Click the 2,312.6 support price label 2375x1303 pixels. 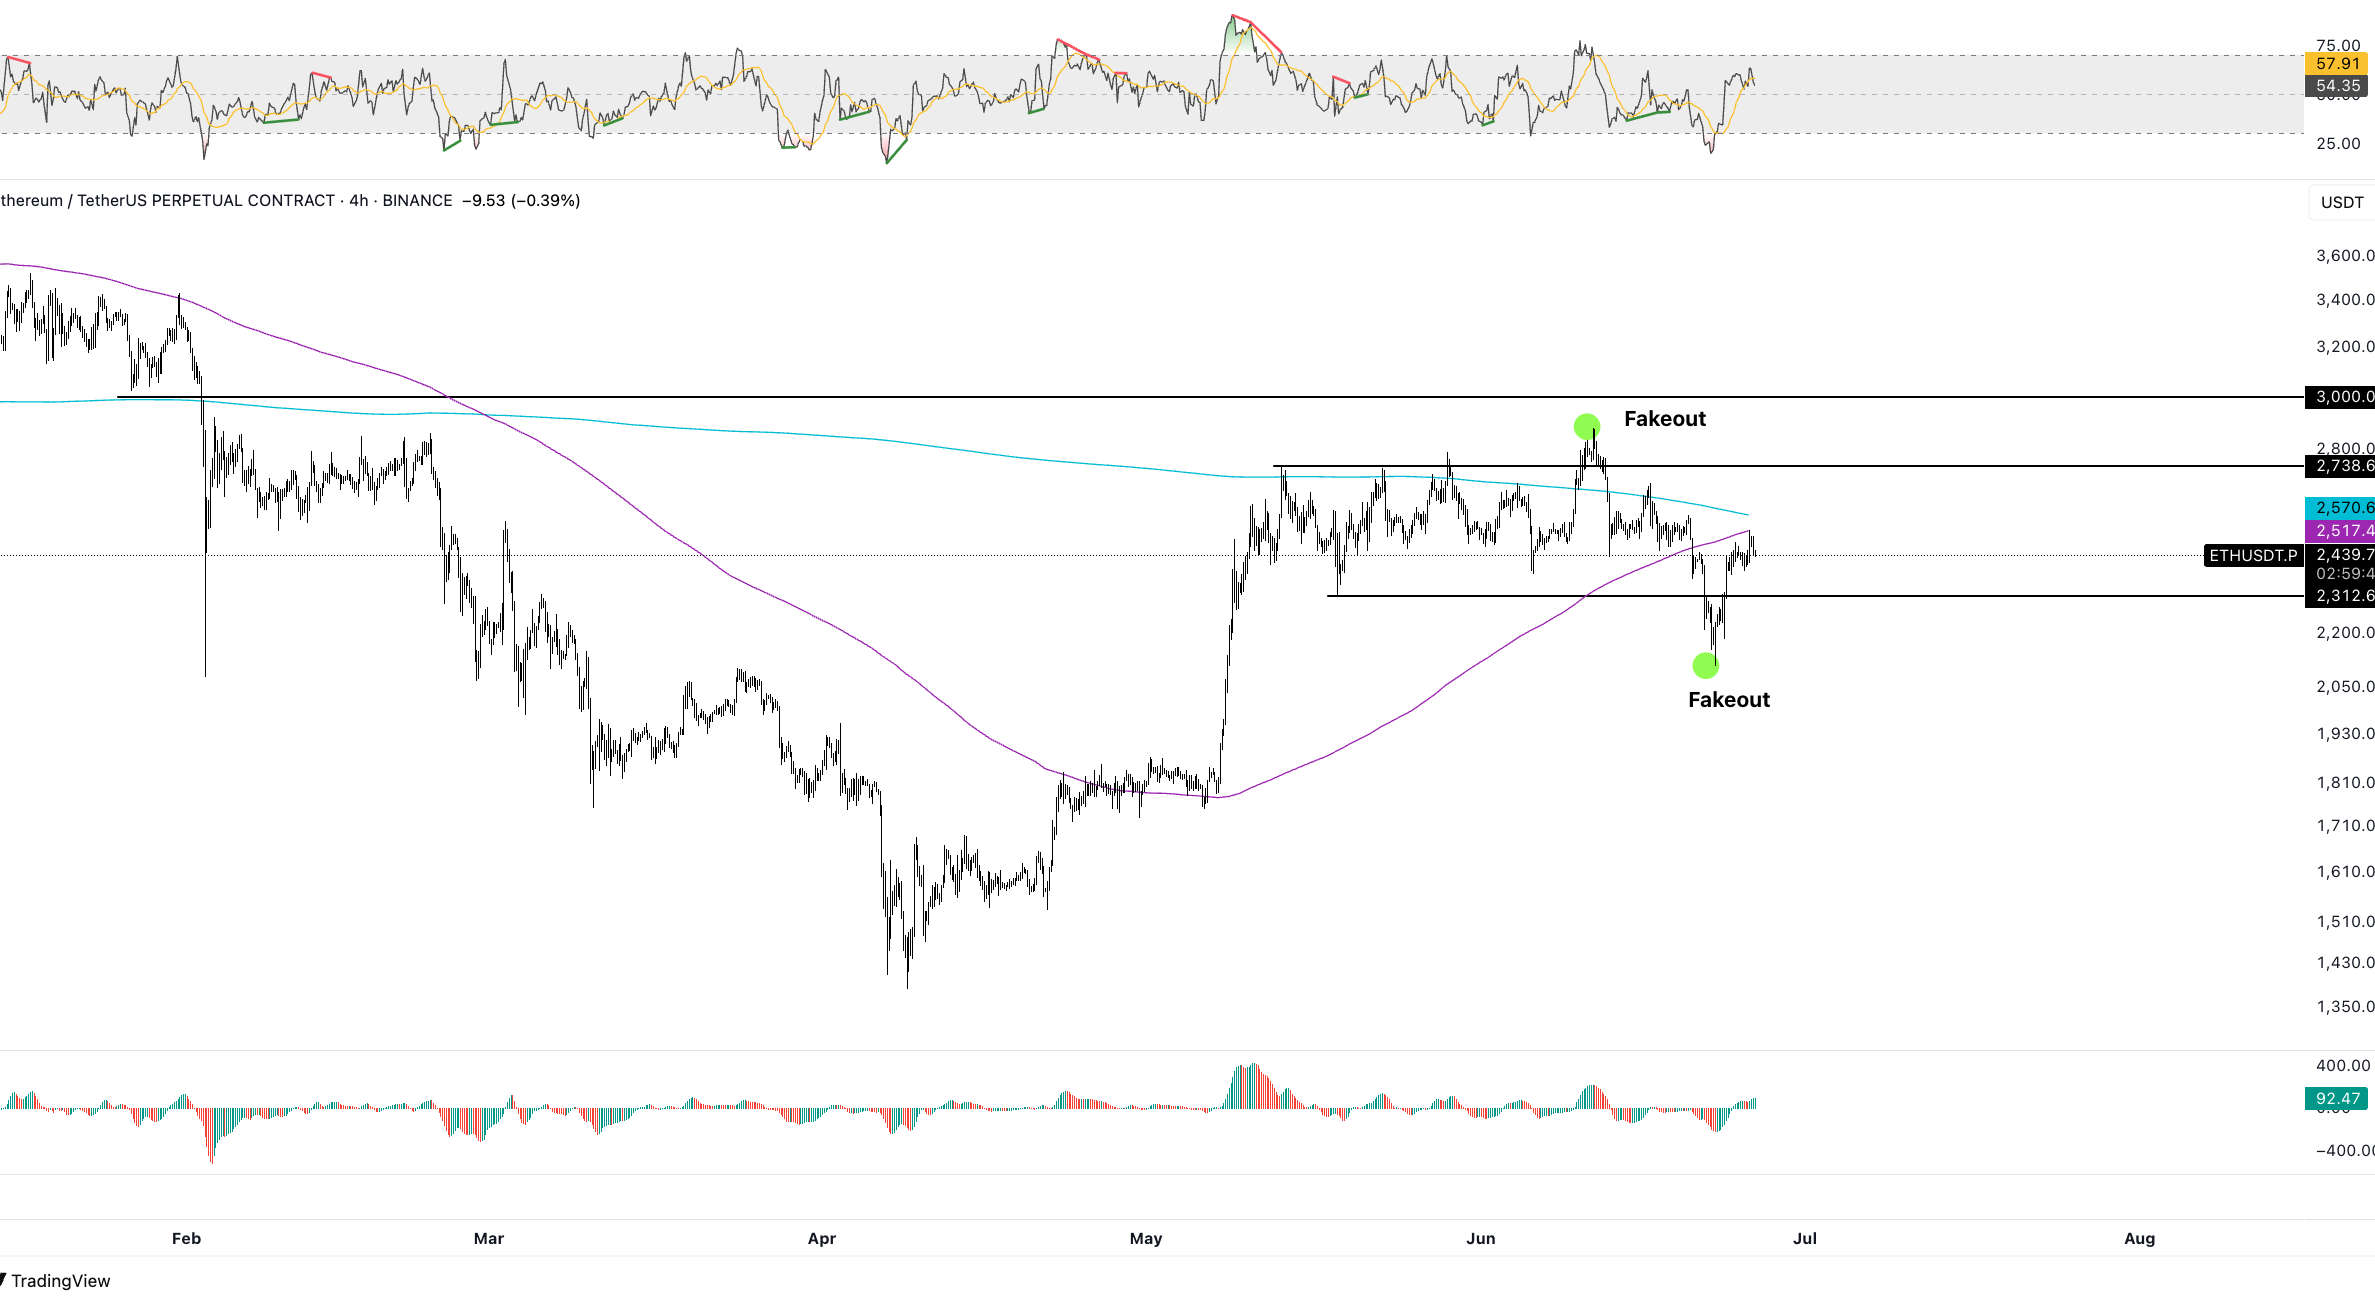click(x=2340, y=596)
